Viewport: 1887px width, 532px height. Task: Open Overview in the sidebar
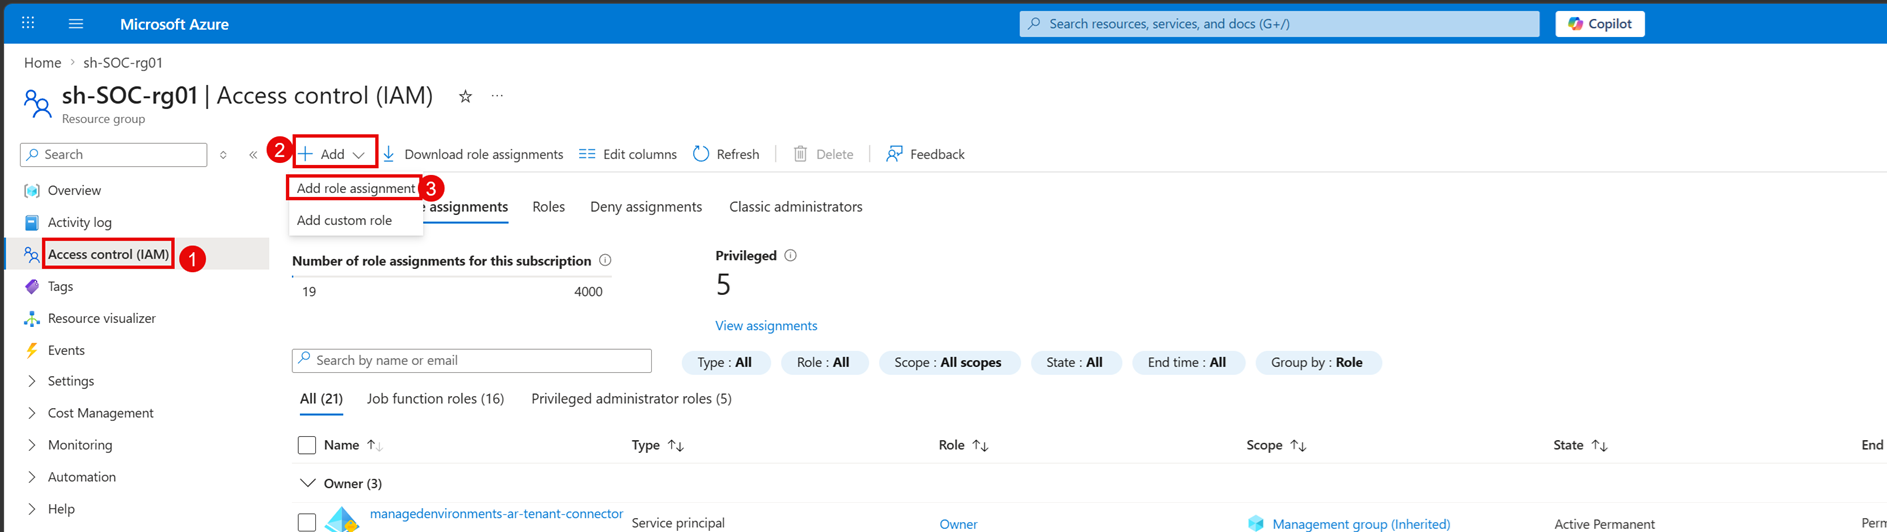(x=74, y=190)
